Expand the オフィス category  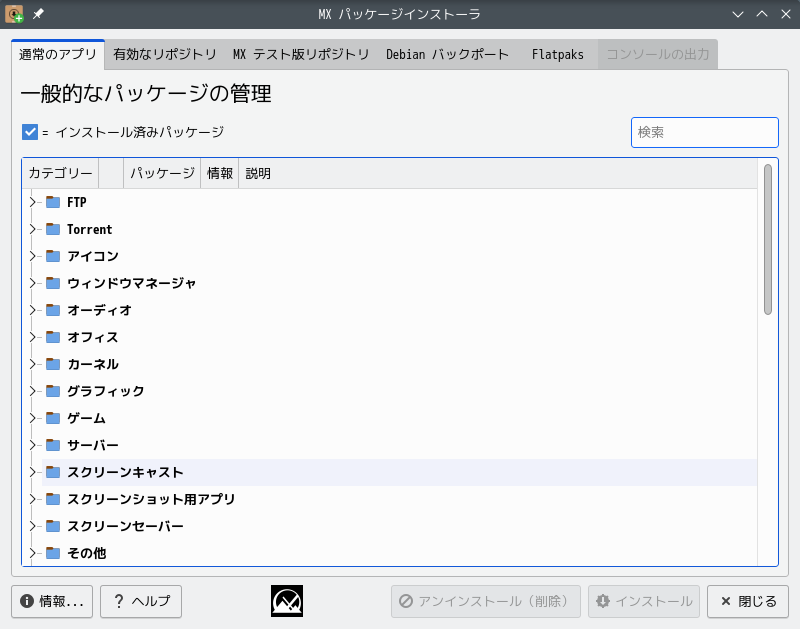pyautogui.click(x=33, y=337)
